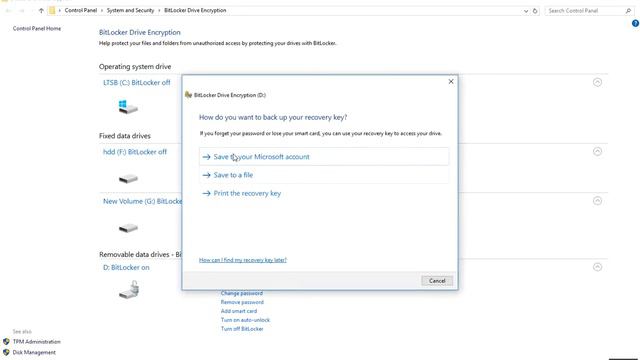Click Change password link
The image size is (640, 360).
pos(242,293)
